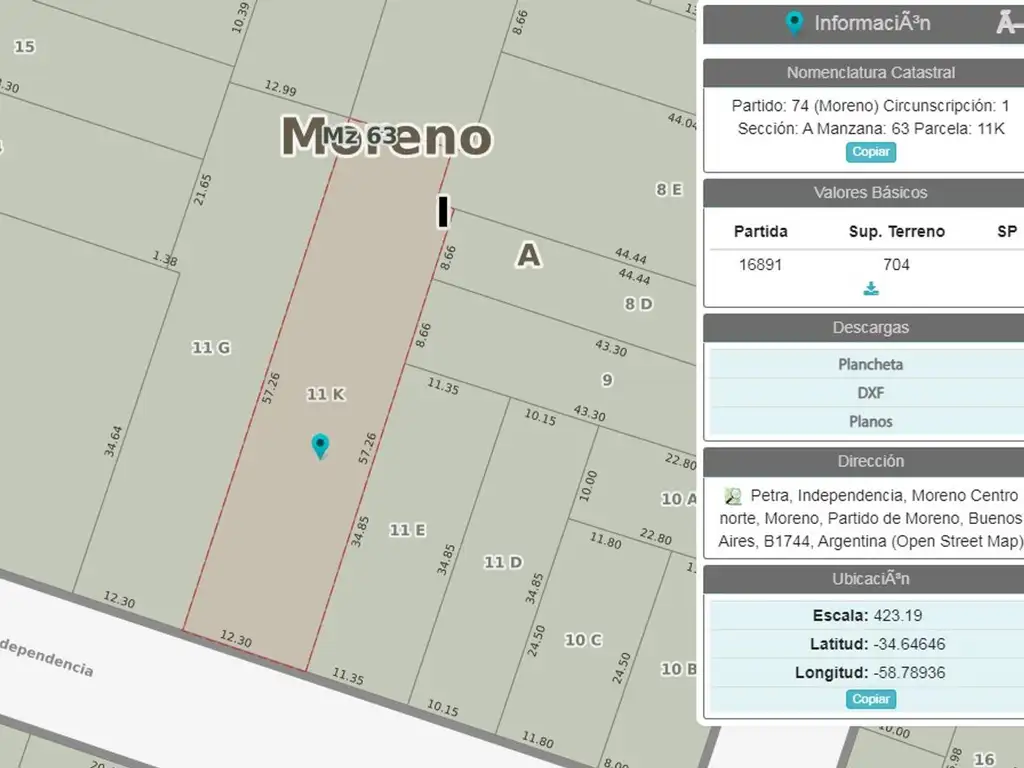Click the location pin icon beside Información
This screenshot has height=768, width=1024.
point(794,23)
